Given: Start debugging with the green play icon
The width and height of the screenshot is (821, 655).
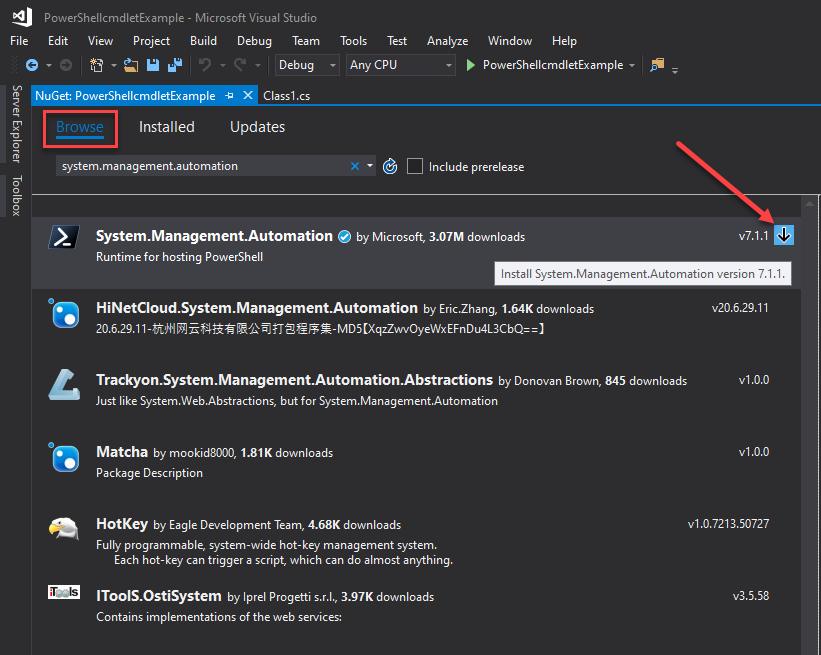Looking at the screenshot, I should tap(470, 65).
